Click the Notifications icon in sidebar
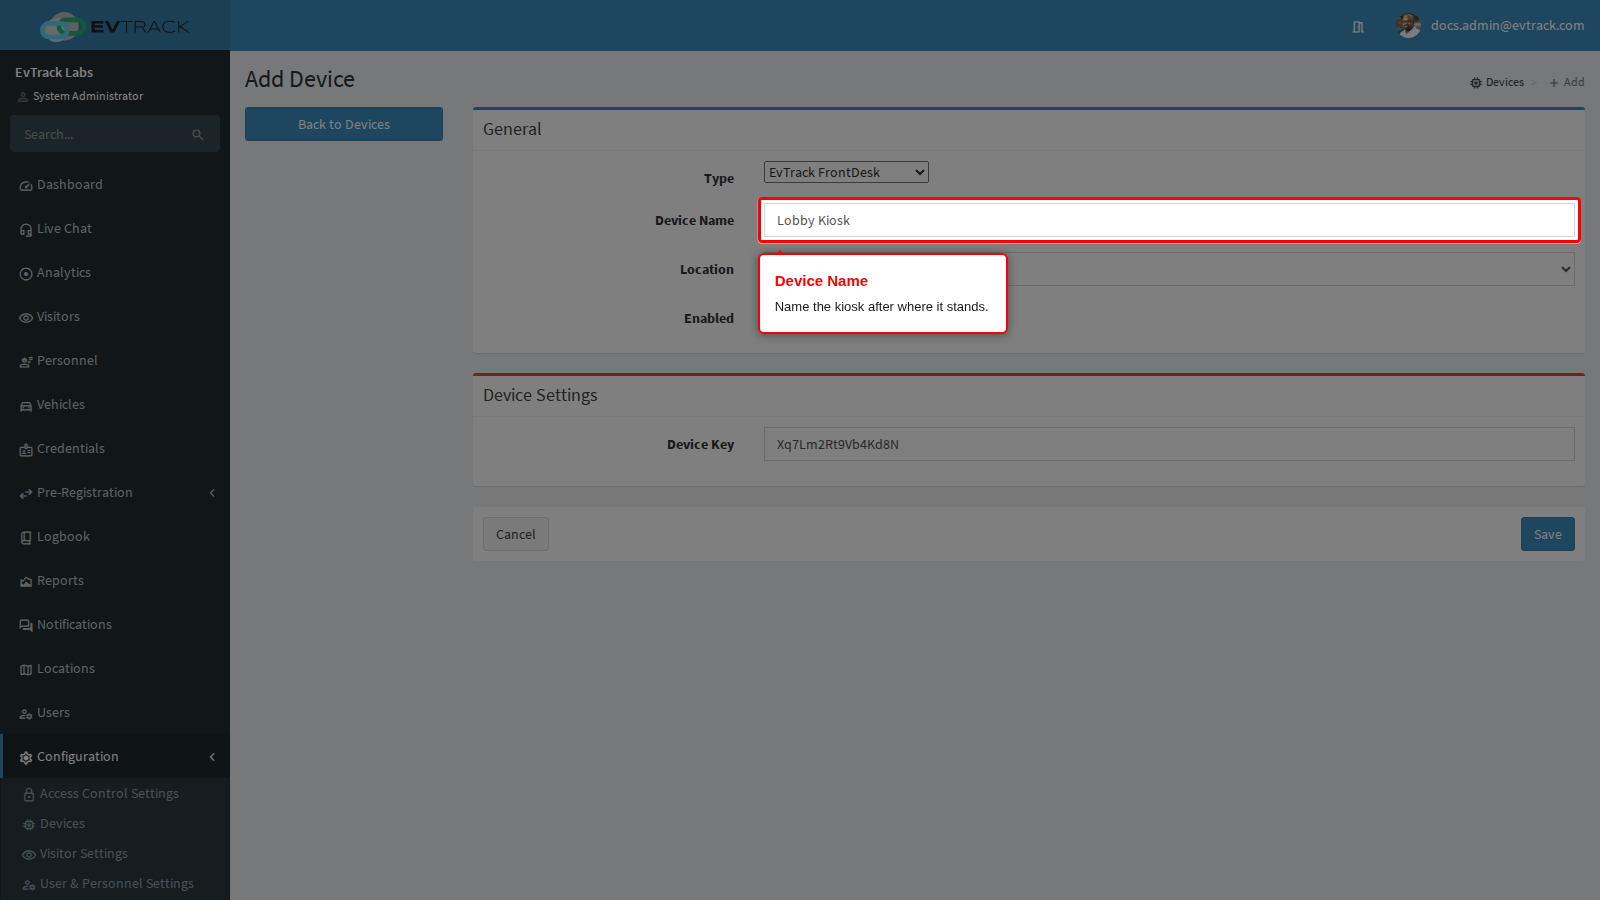The width and height of the screenshot is (1600, 900). [26, 626]
